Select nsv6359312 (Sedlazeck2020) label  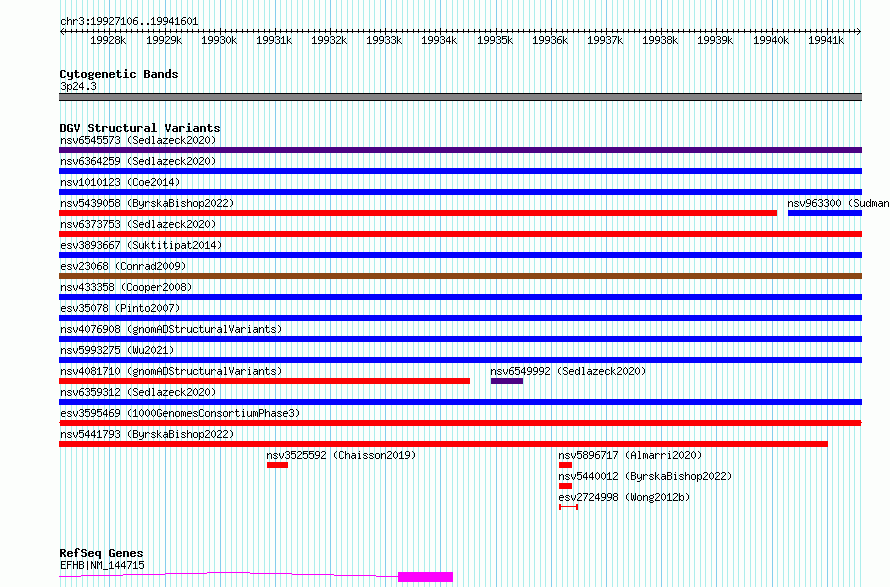(138, 392)
